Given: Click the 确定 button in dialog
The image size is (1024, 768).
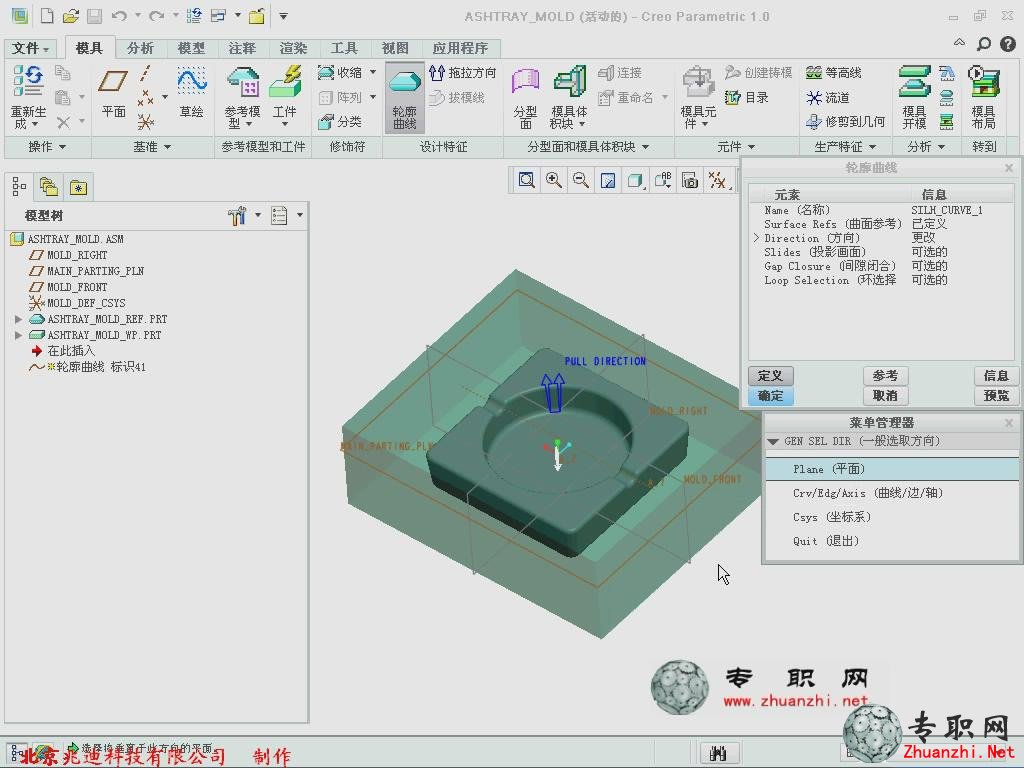Looking at the screenshot, I should (x=771, y=396).
